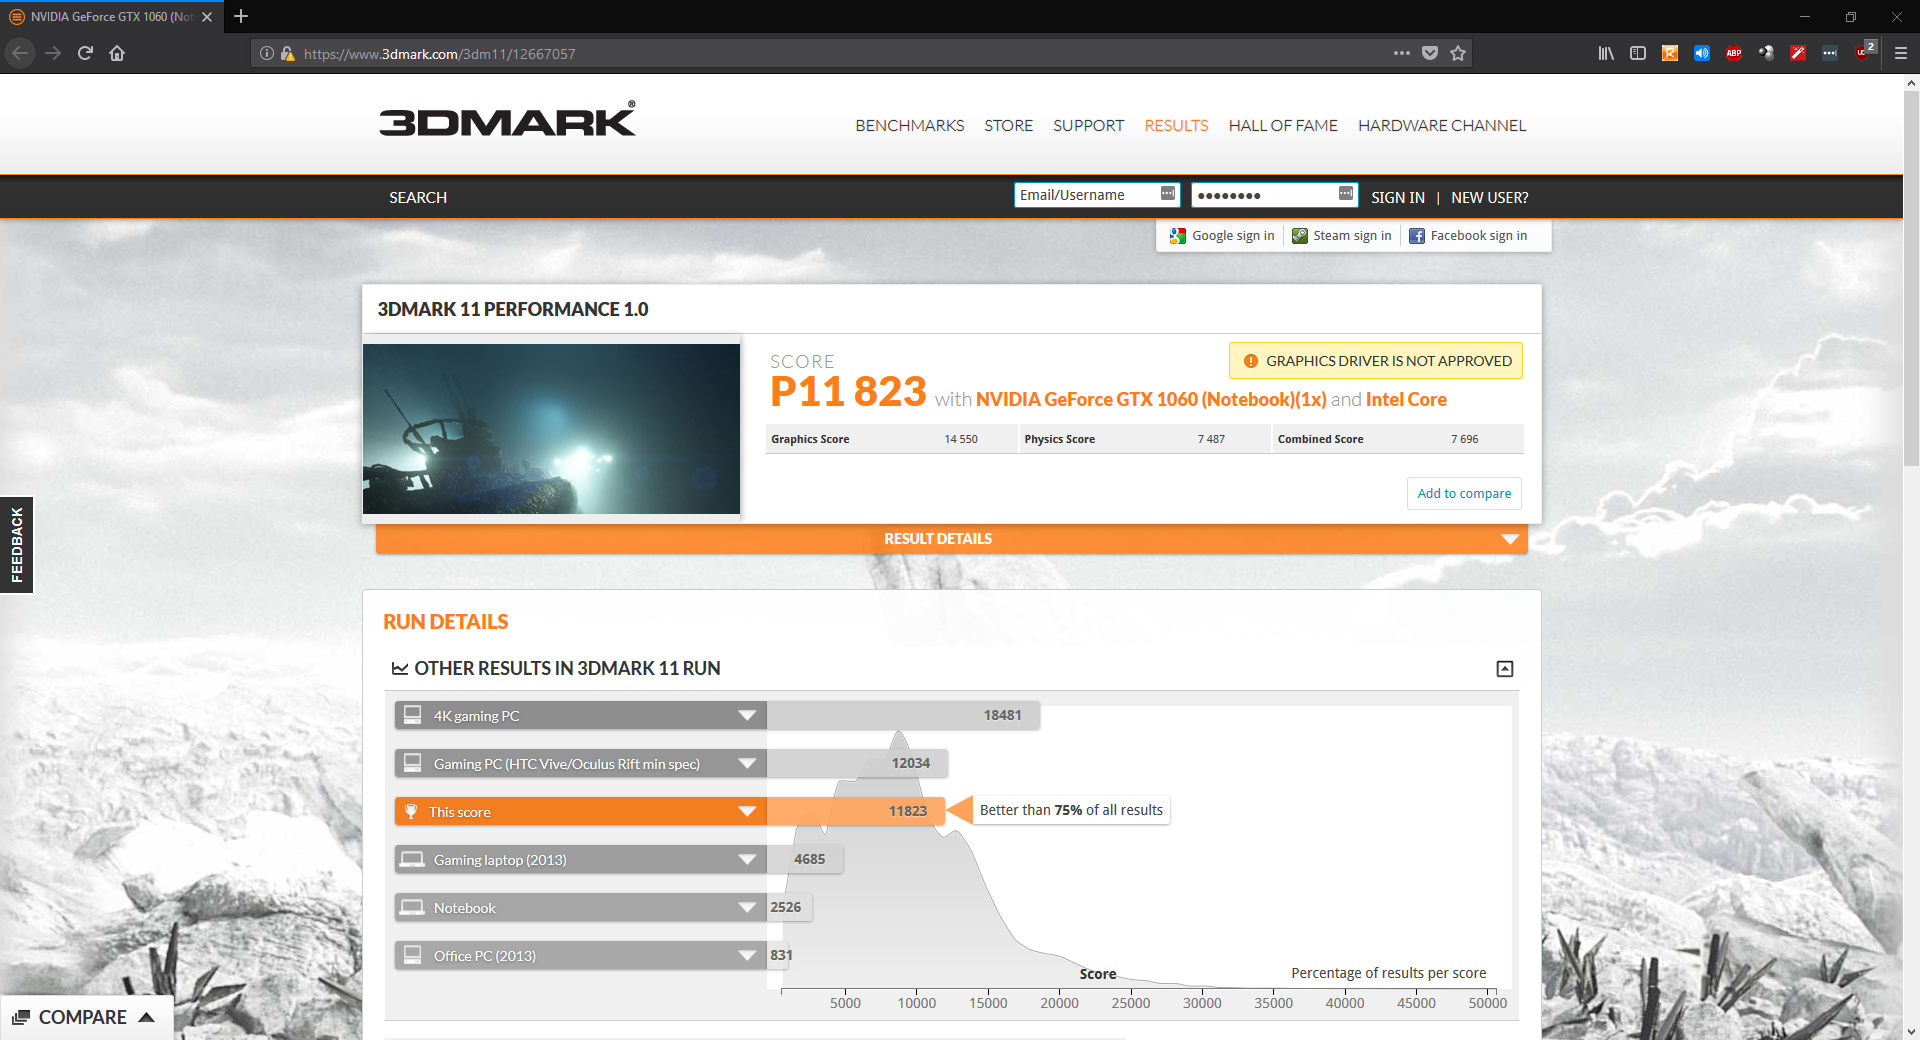Sign in with Steam
1920x1040 pixels.
tap(1342, 236)
